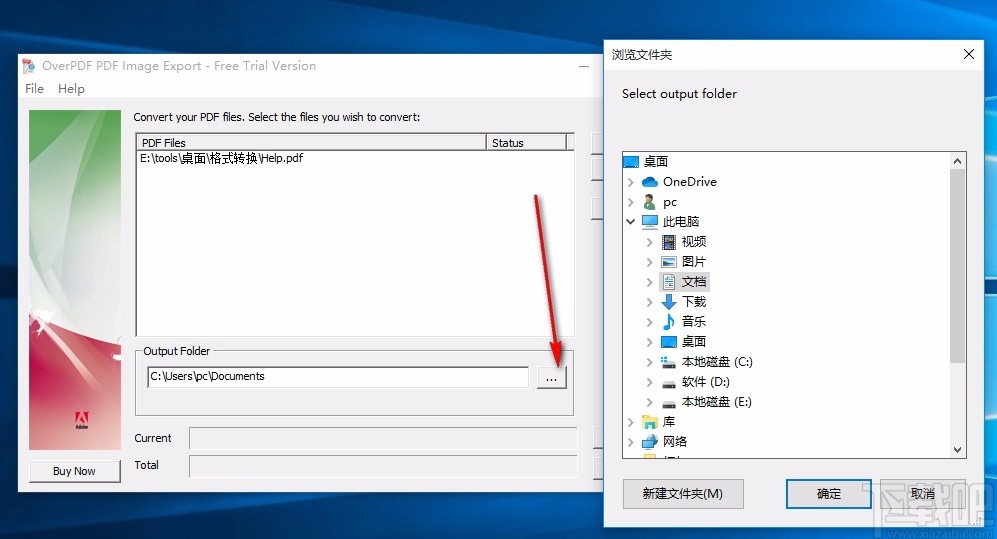Click the 下载 downloads arrow icon
997x539 pixels.
(669, 302)
